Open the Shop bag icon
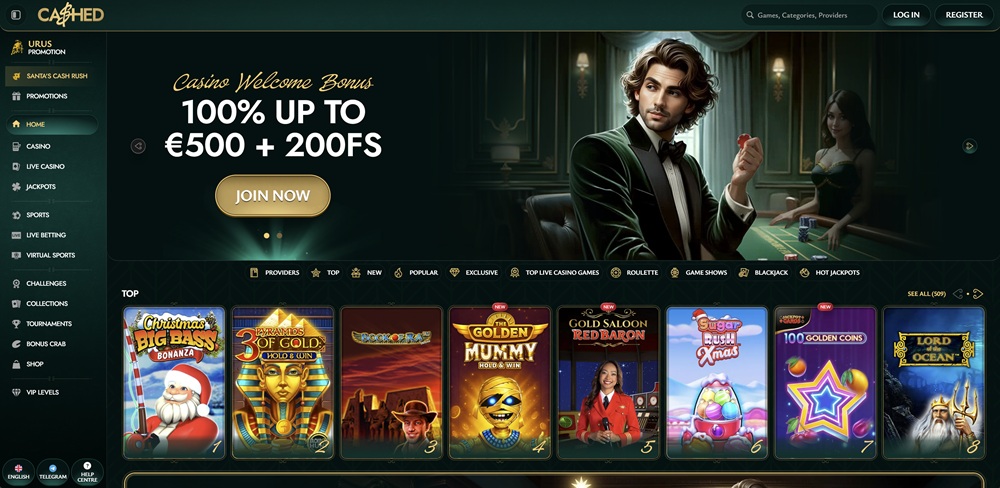Viewport: 1000px width, 488px height. [16, 364]
